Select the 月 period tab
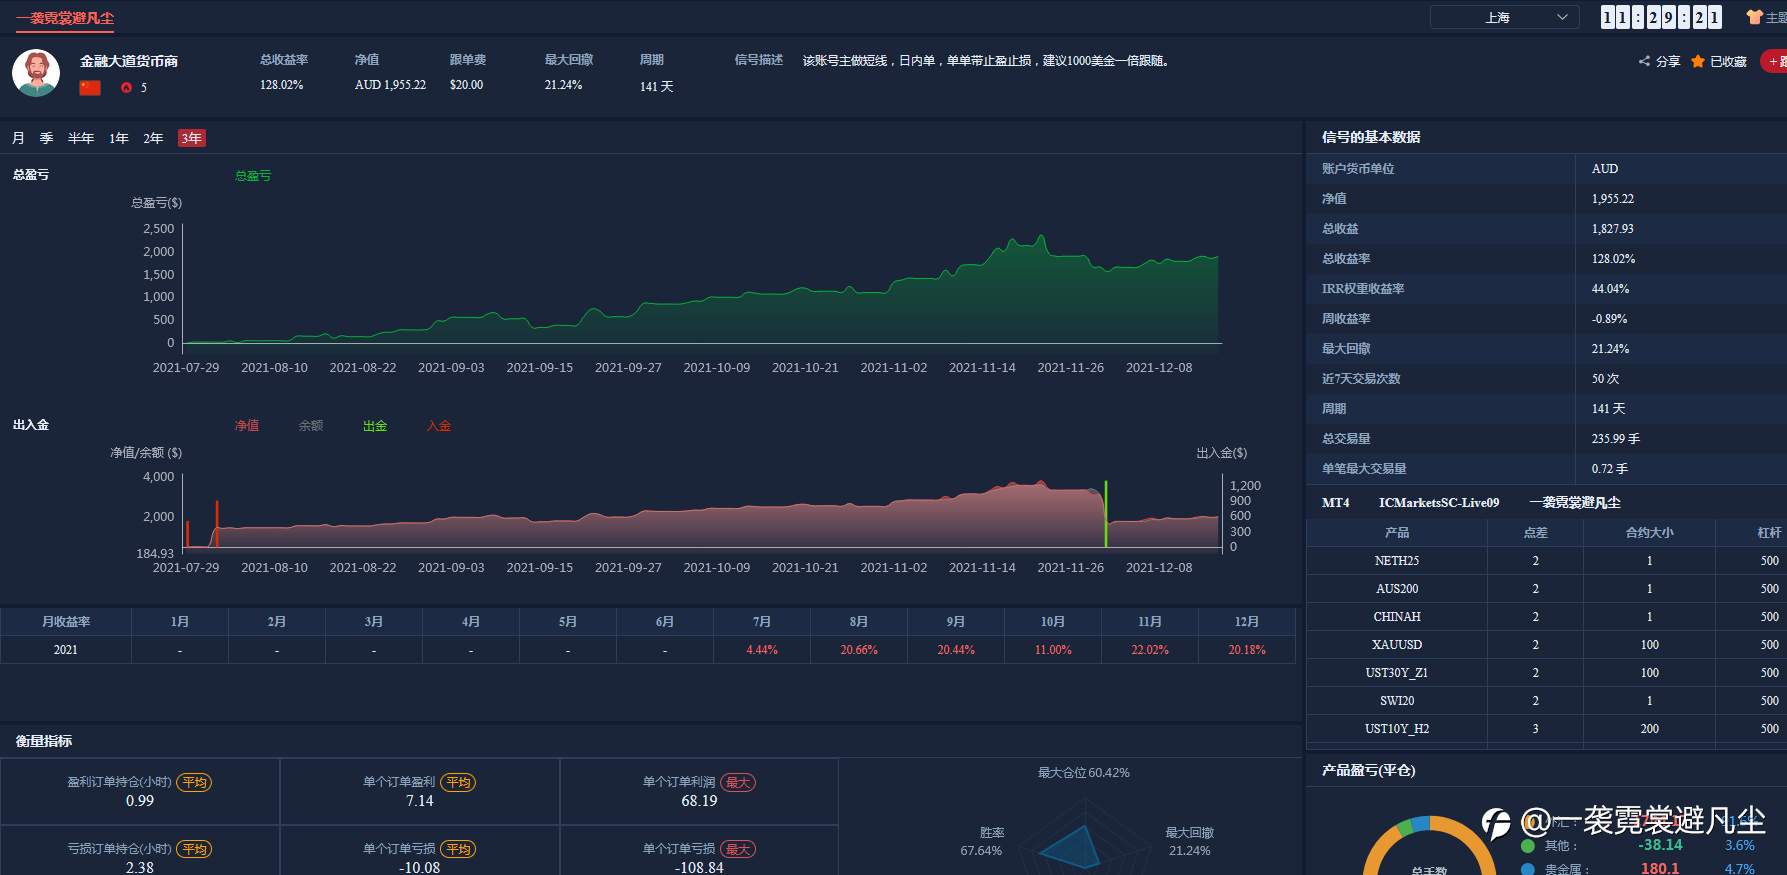 pos(18,138)
